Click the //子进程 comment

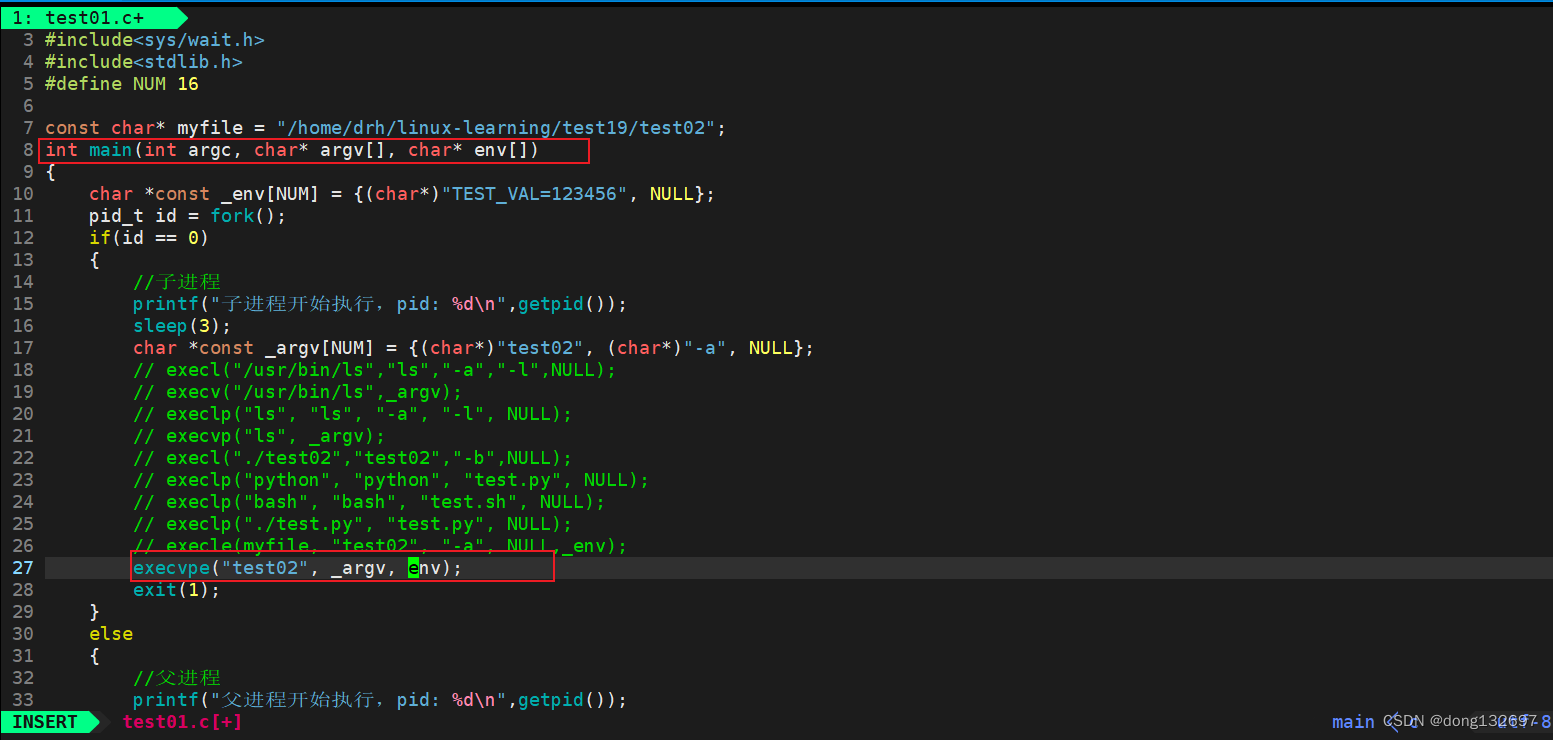tap(176, 282)
